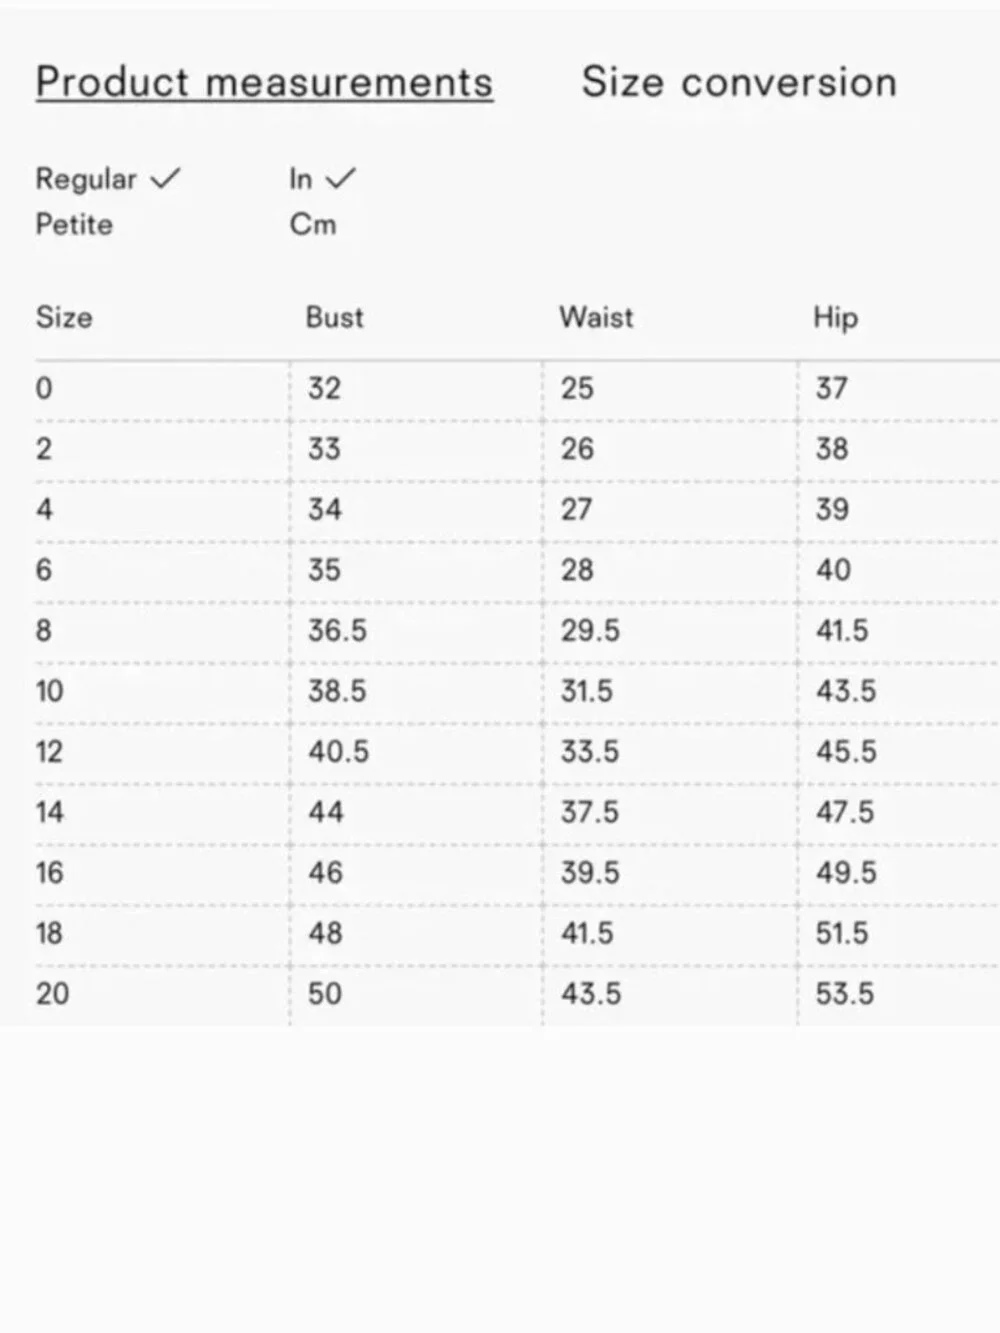Screen dimensions: 1000x1333
Task: Open the Product measurements tab
Action: [x=264, y=82]
